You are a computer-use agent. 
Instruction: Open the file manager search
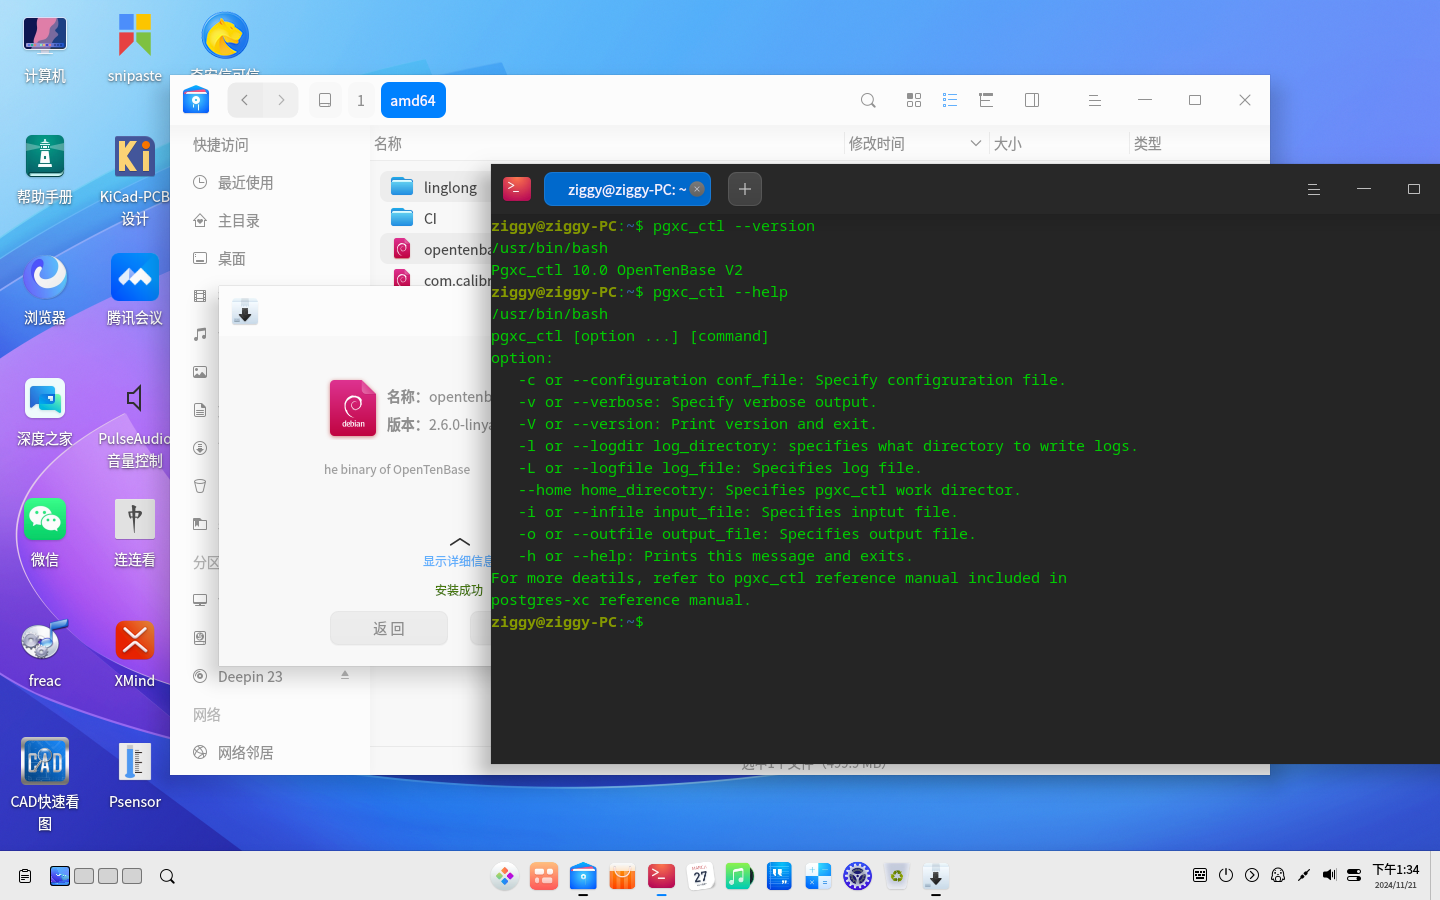coord(868,100)
